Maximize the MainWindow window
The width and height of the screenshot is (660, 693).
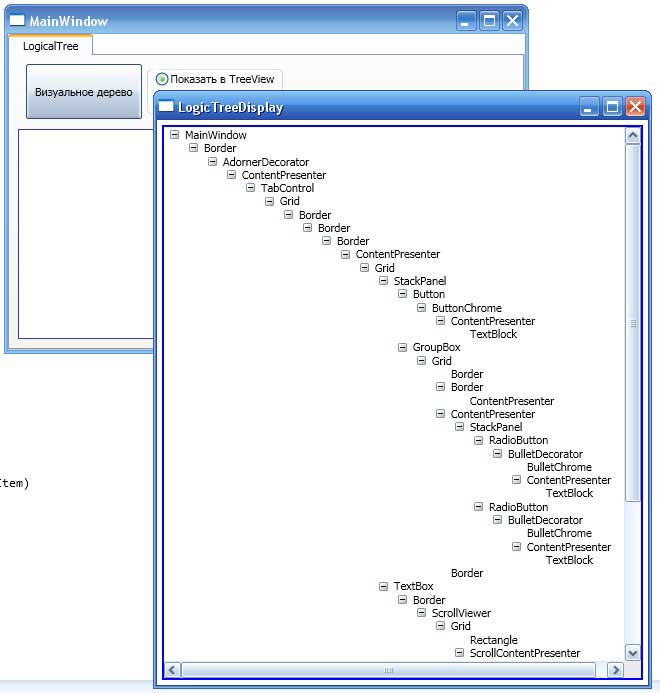pyautogui.click(x=489, y=21)
